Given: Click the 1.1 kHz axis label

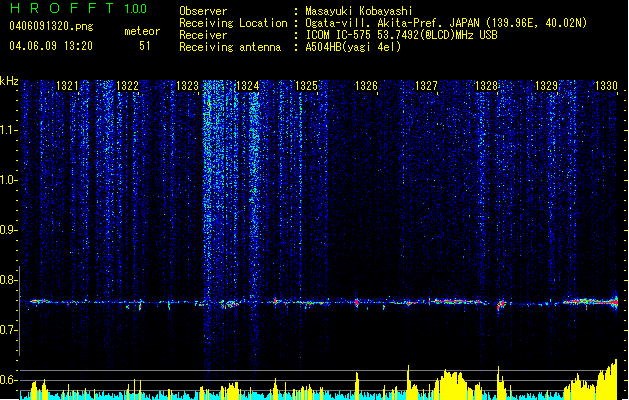Looking at the screenshot, I should (9, 130).
